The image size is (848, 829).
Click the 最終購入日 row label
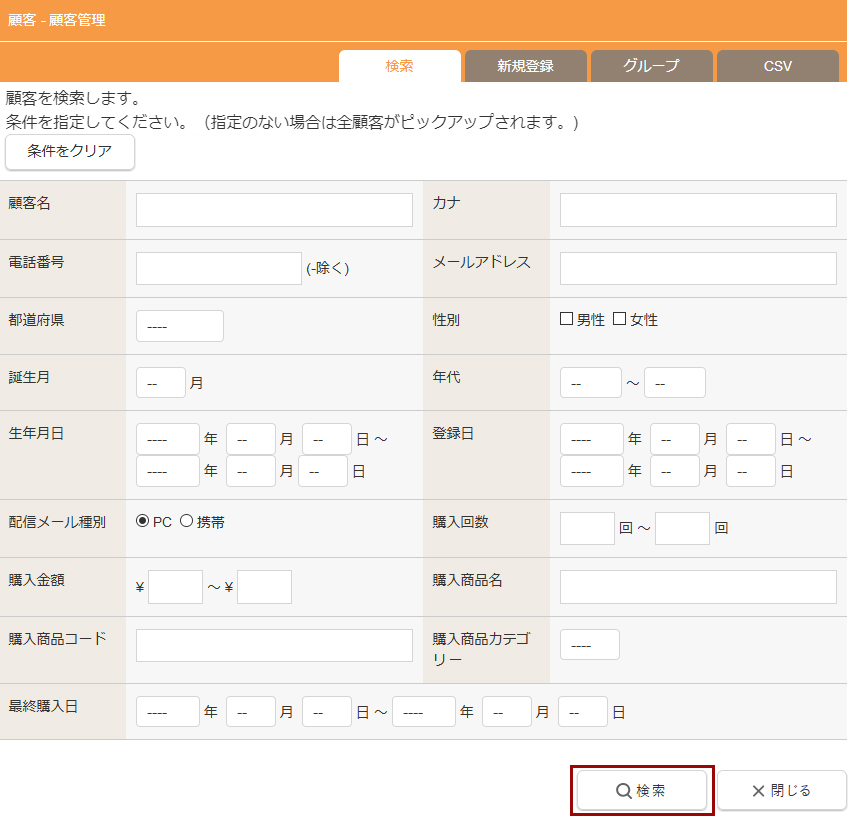coord(43,706)
